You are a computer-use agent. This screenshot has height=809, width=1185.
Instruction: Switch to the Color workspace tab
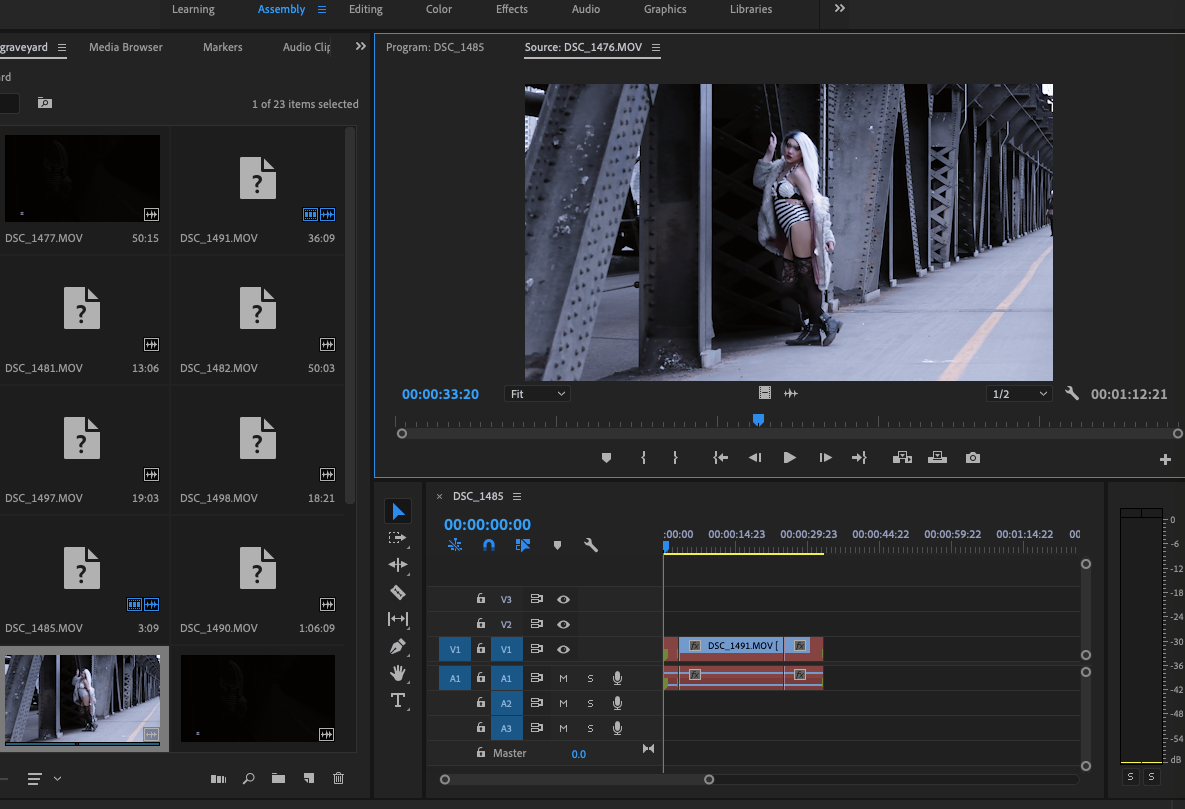coord(438,9)
